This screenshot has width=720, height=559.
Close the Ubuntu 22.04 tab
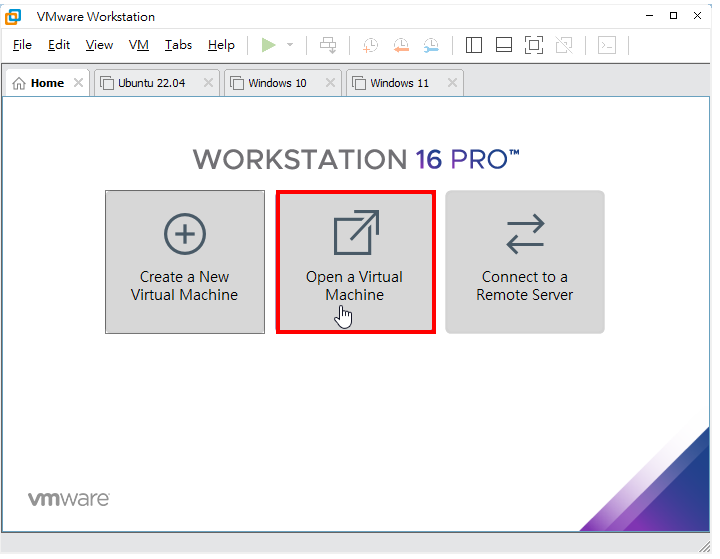[x=208, y=83]
